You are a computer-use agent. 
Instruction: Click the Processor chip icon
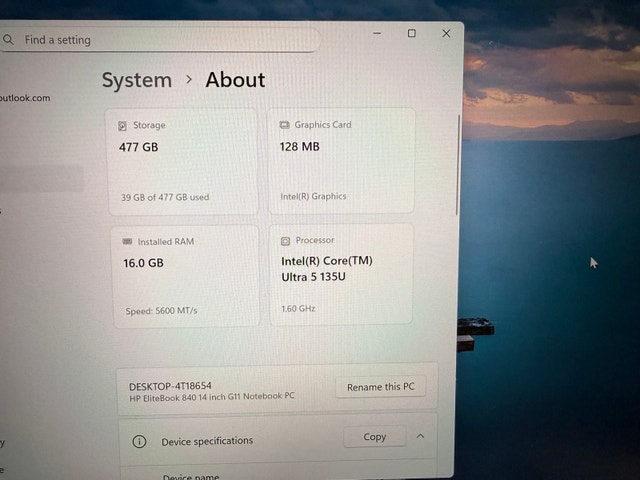click(285, 241)
